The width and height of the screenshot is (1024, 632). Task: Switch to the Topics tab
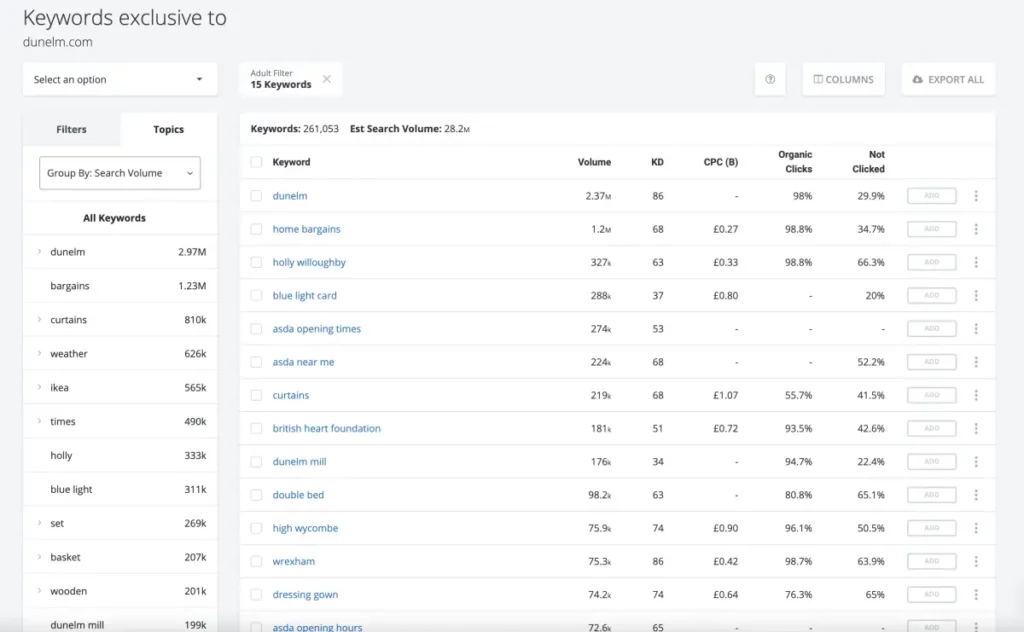(x=168, y=129)
